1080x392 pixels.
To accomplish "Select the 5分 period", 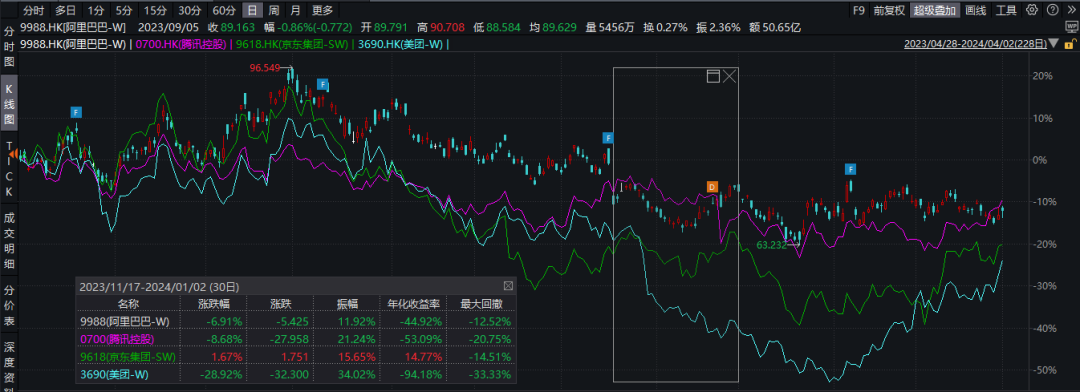I will click(x=124, y=10).
